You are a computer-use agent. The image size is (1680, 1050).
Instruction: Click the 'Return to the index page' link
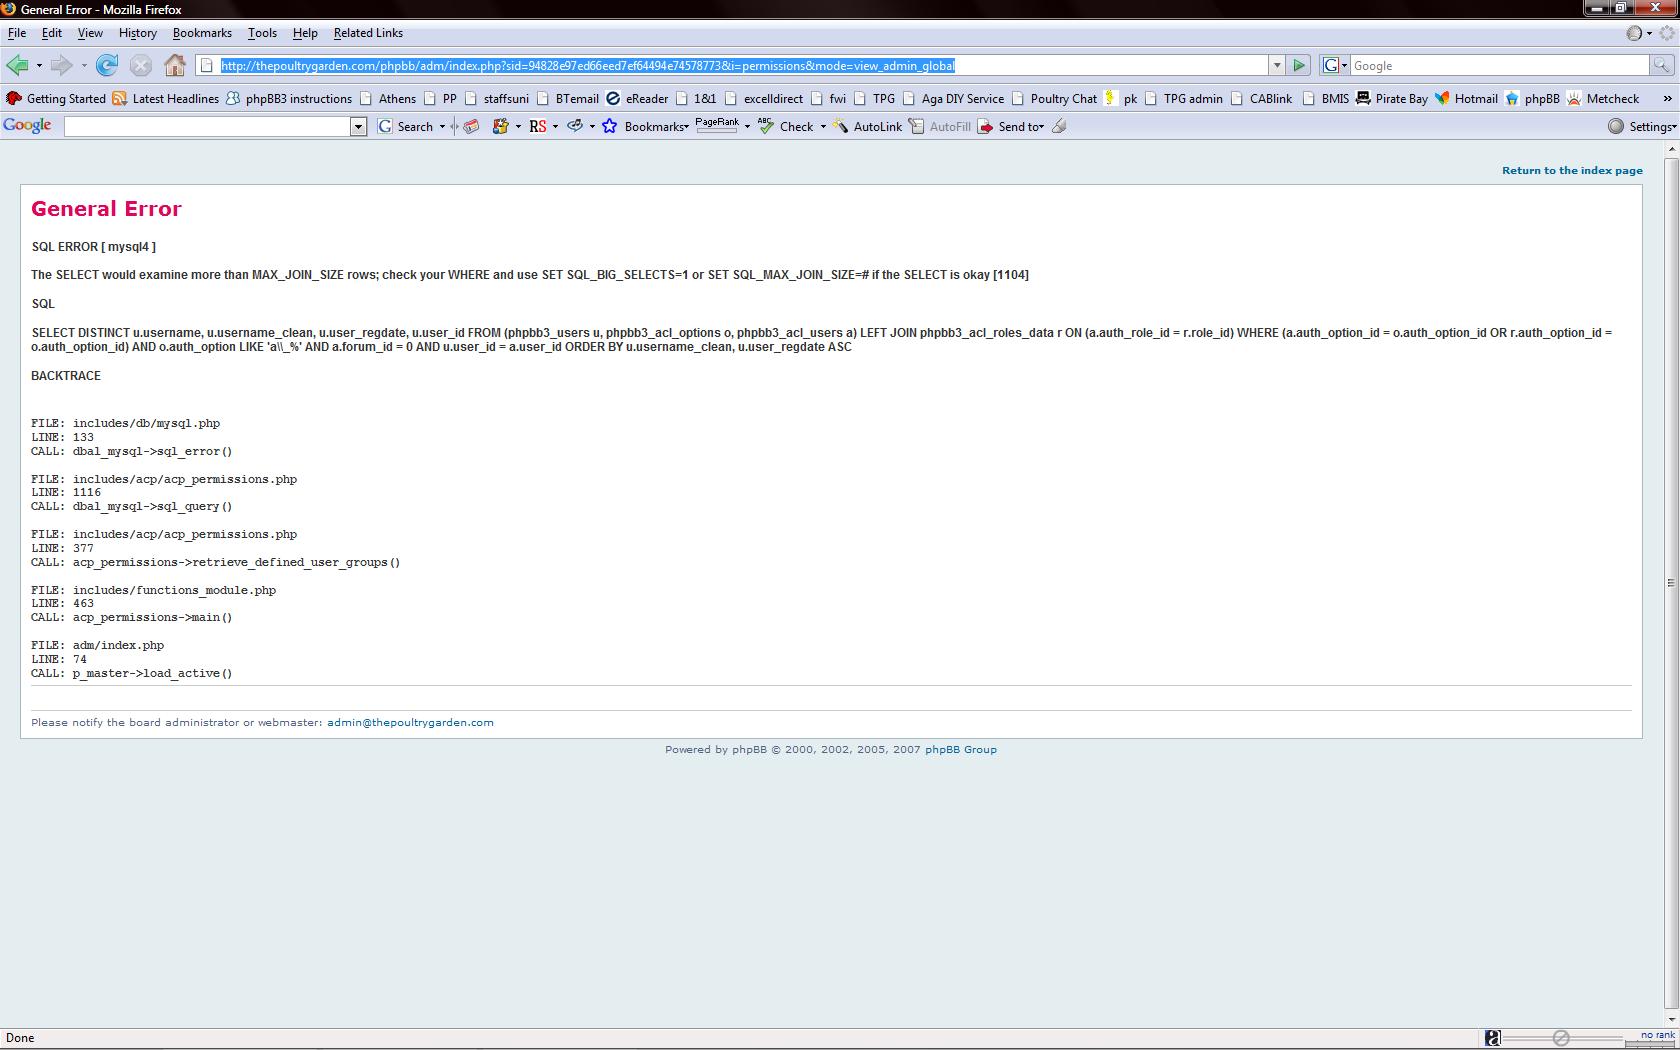pos(1571,171)
